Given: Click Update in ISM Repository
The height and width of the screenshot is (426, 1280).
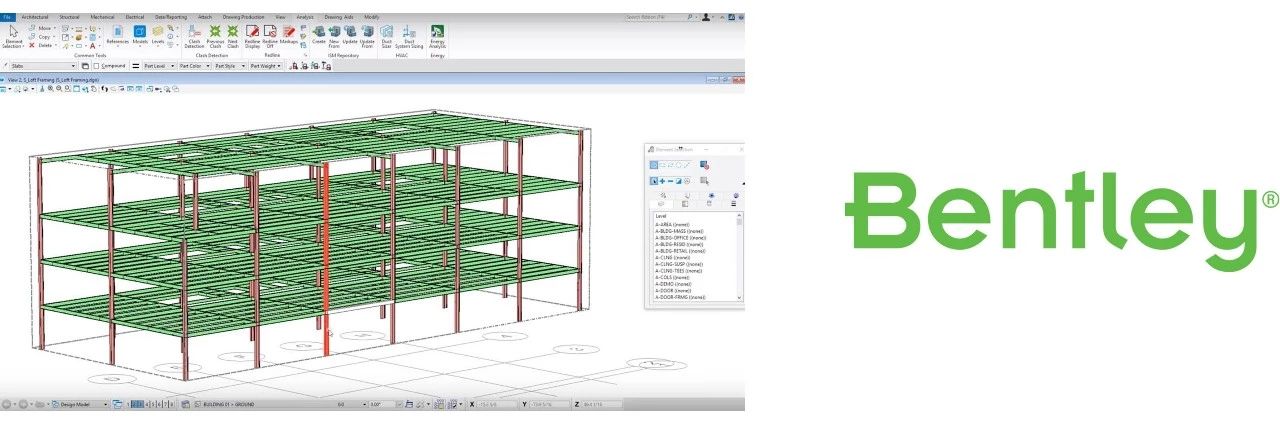Looking at the screenshot, I should click(350, 36).
